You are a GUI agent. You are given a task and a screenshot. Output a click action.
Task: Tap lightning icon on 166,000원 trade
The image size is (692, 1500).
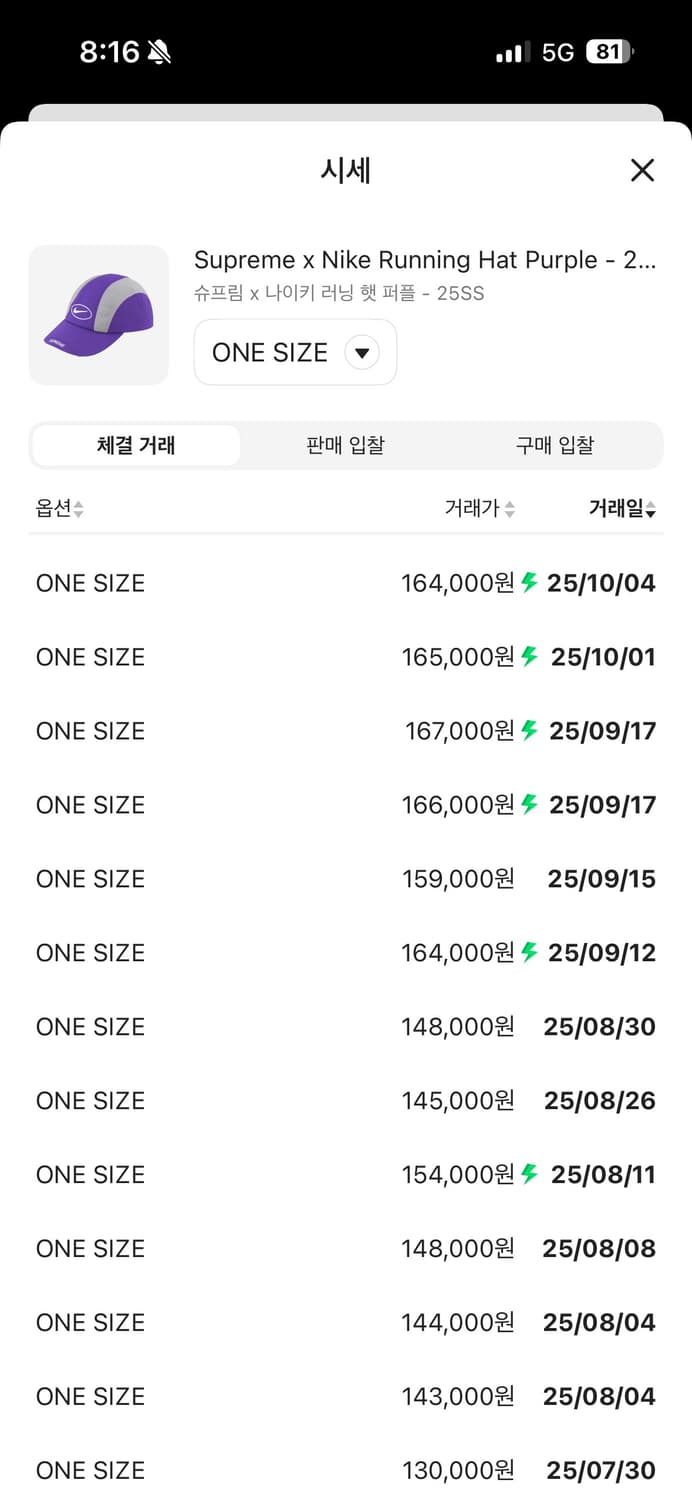coord(530,804)
